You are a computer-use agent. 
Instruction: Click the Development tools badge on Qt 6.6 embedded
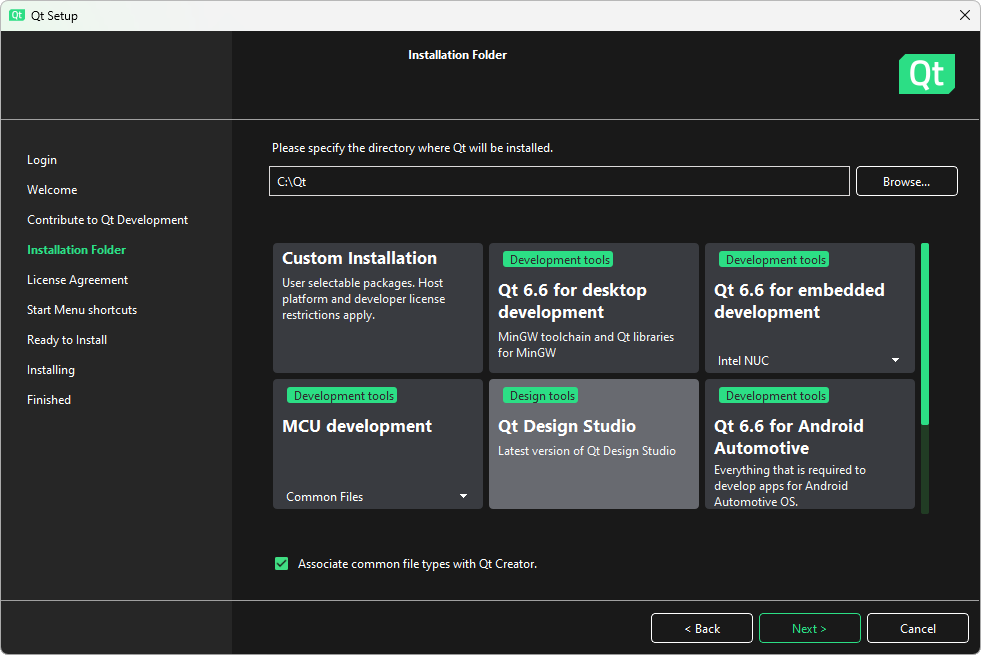[x=775, y=260]
